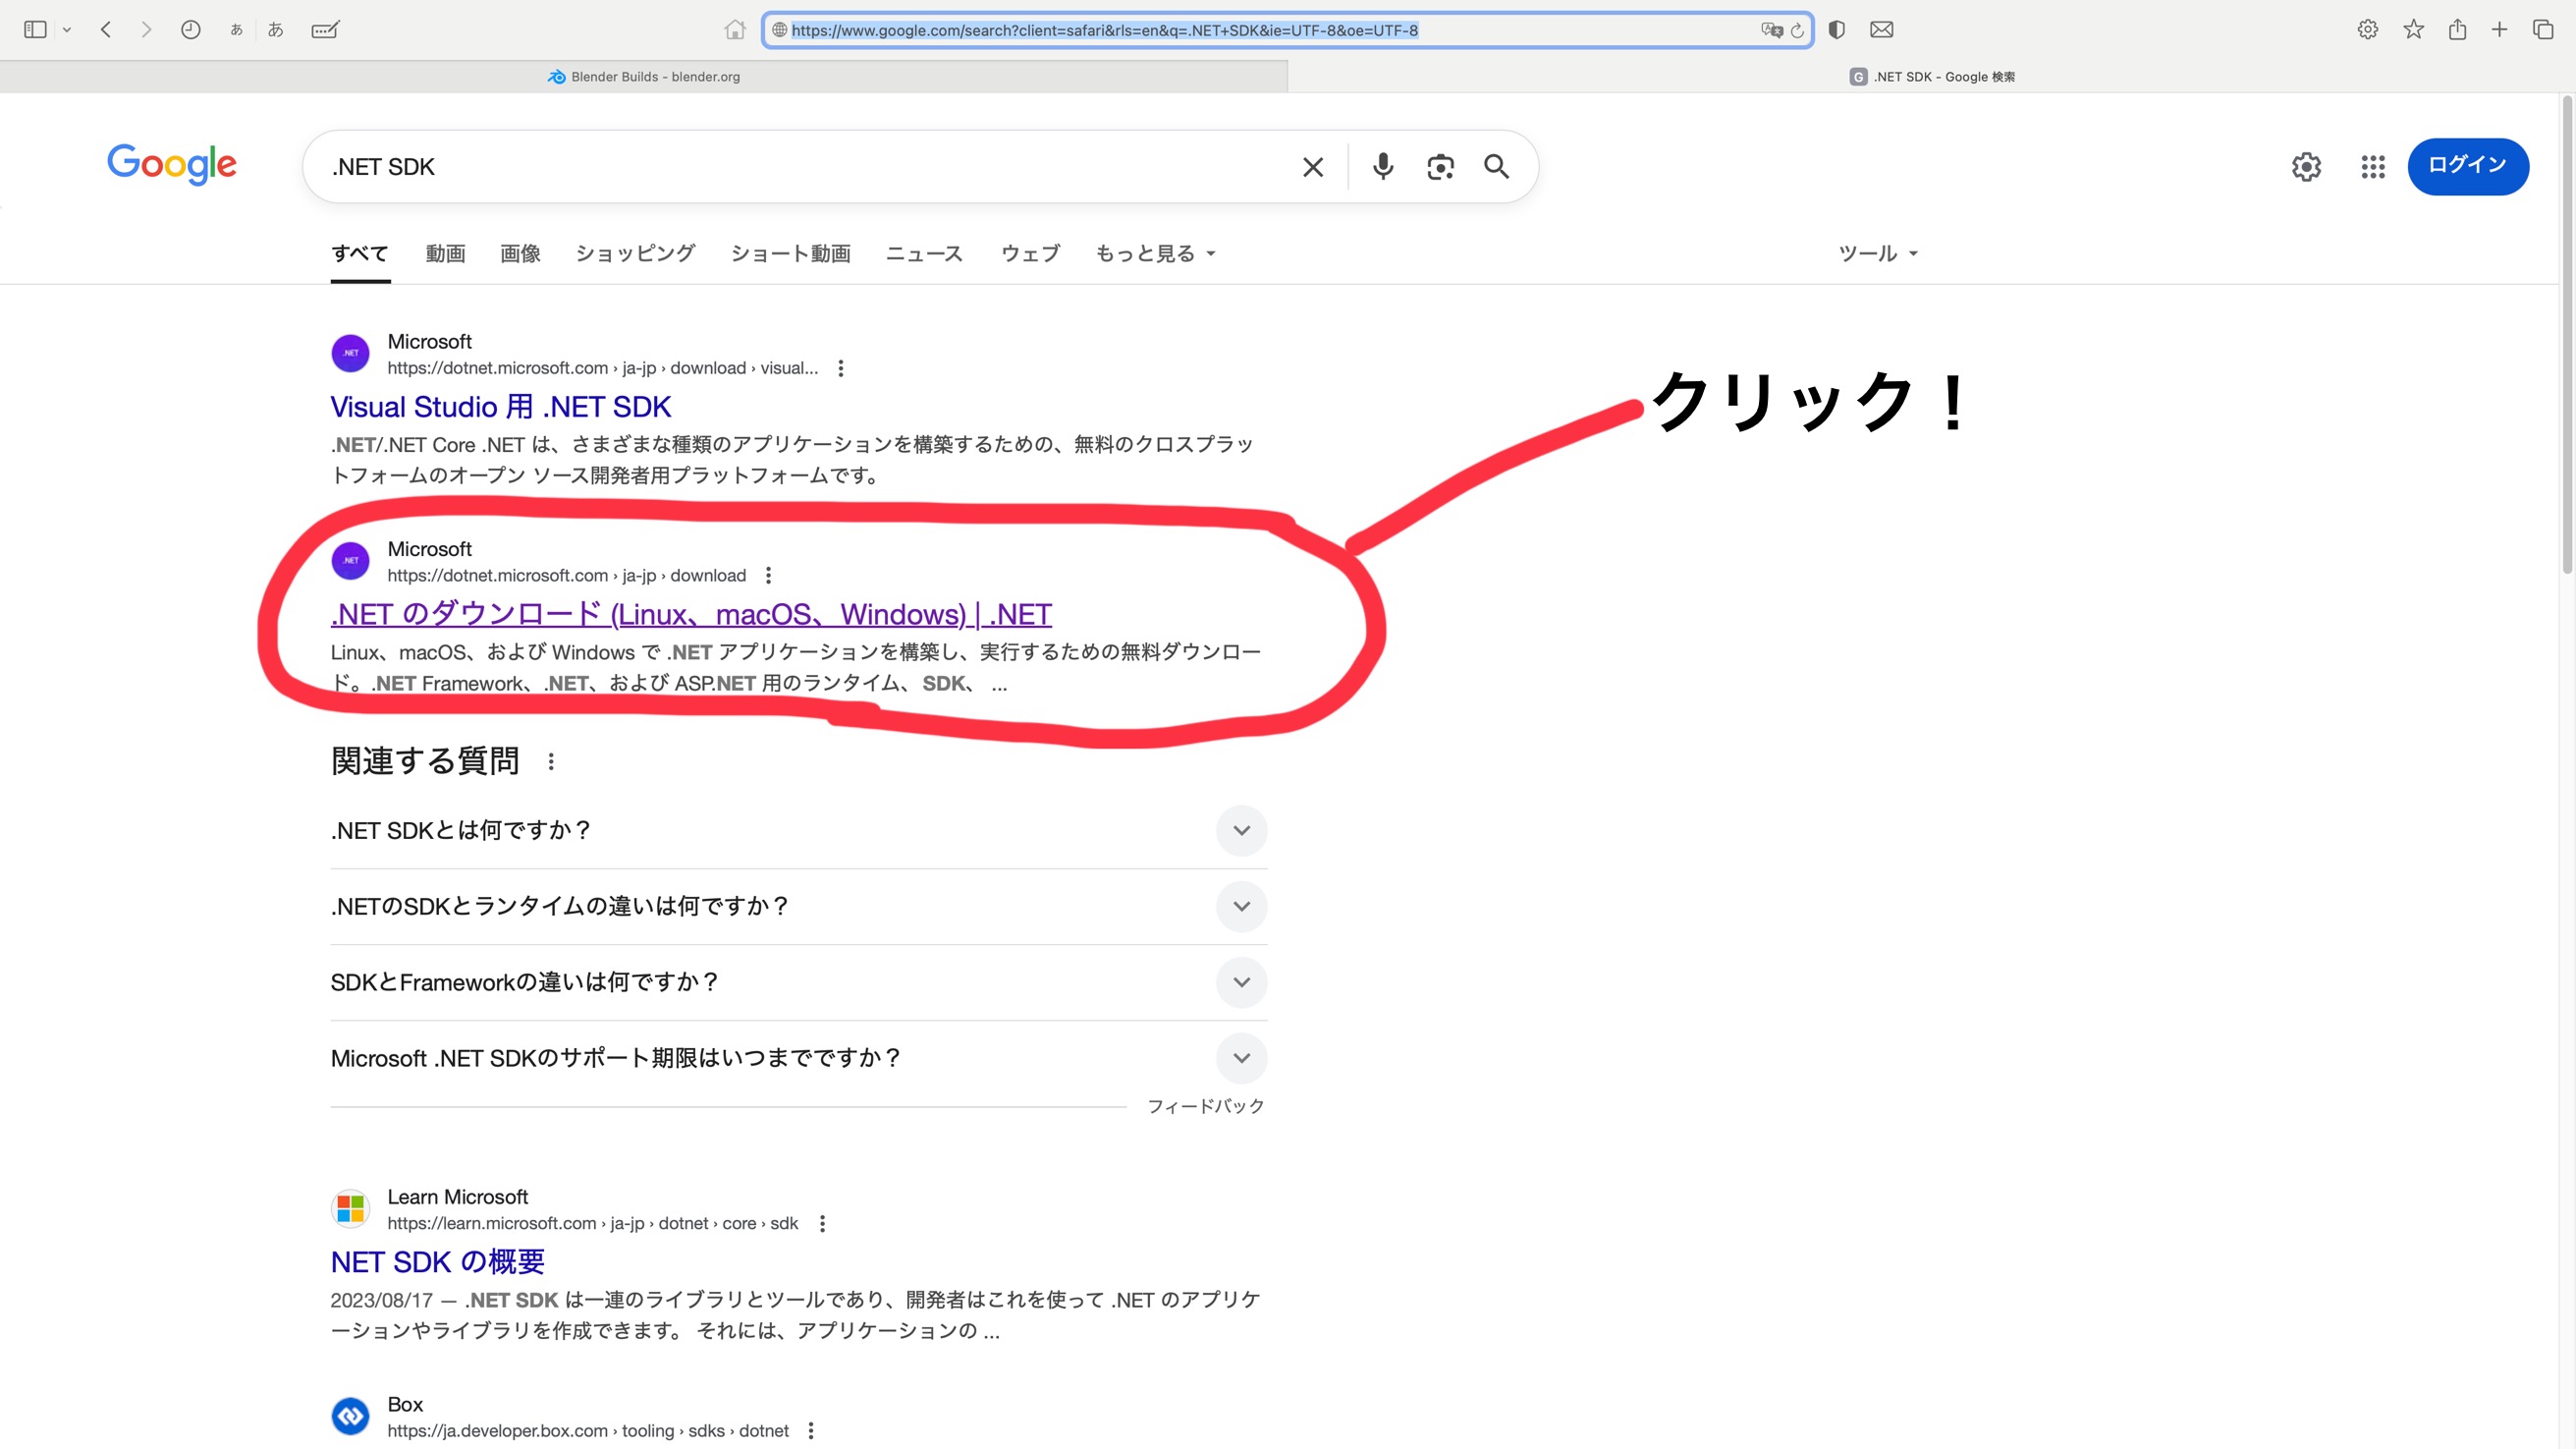Bookmark the page with the star icon
Viewport: 2576px width, 1449px height.
(x=2413, y=30)
